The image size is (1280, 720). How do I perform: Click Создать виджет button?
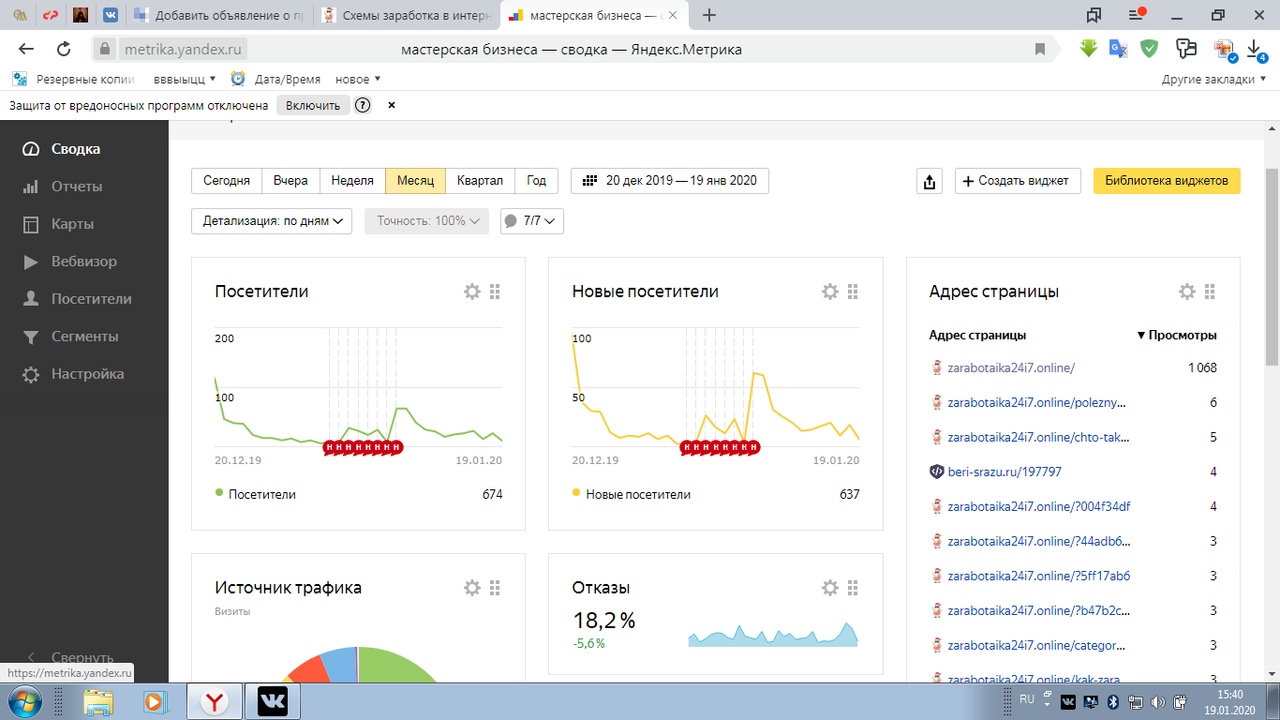pyautogui.click(x=1017, y=181)
